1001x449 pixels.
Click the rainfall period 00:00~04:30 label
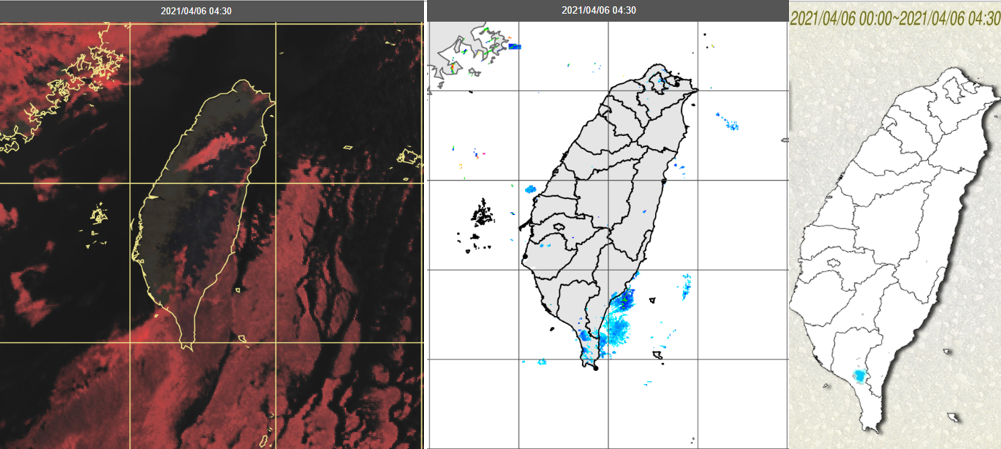point(895,17)
